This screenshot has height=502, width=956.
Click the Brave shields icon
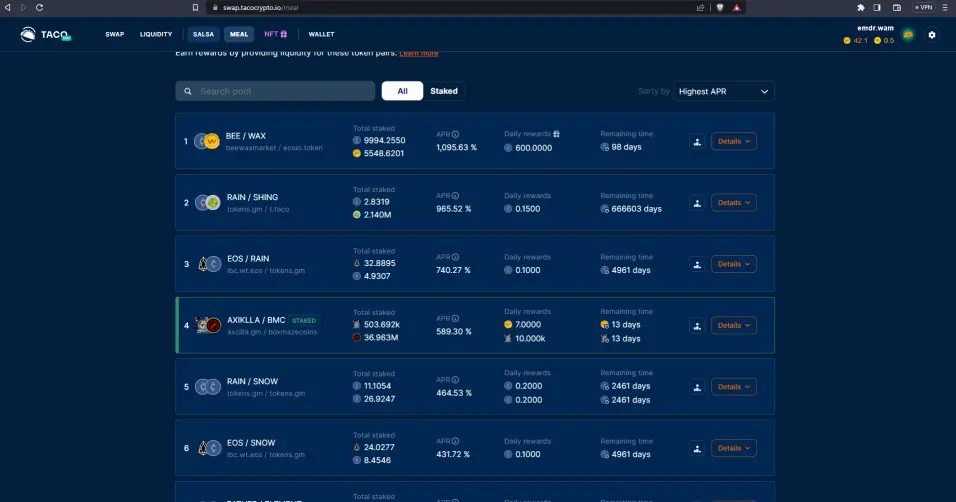(720, 7)
